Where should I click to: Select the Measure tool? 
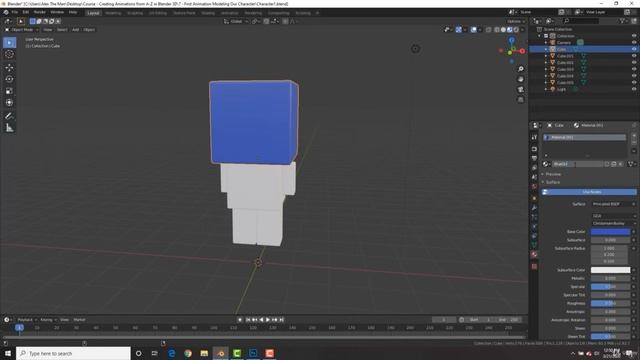tap(9, 128)
